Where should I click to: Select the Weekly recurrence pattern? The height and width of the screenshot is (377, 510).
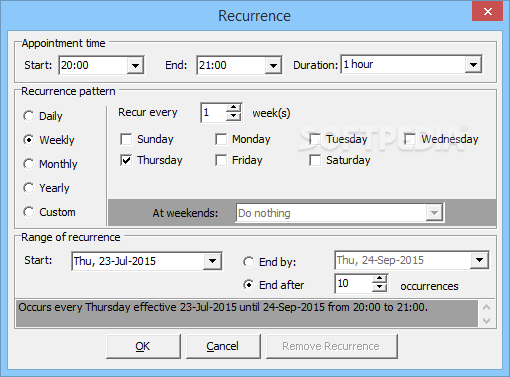(x=29, y=140)
